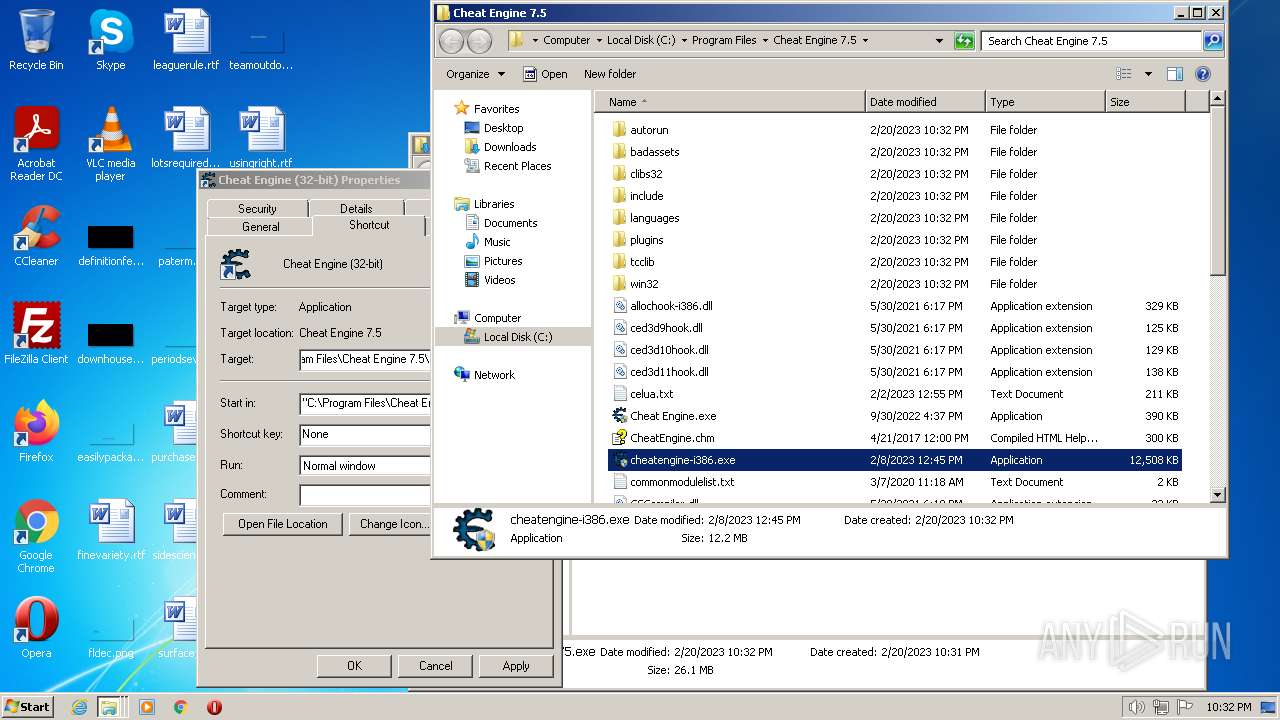This screenshot has width=1280, height=720.
Task: Open Acrobat Reader DC shortcut
Action: click(x=36, y=144)
